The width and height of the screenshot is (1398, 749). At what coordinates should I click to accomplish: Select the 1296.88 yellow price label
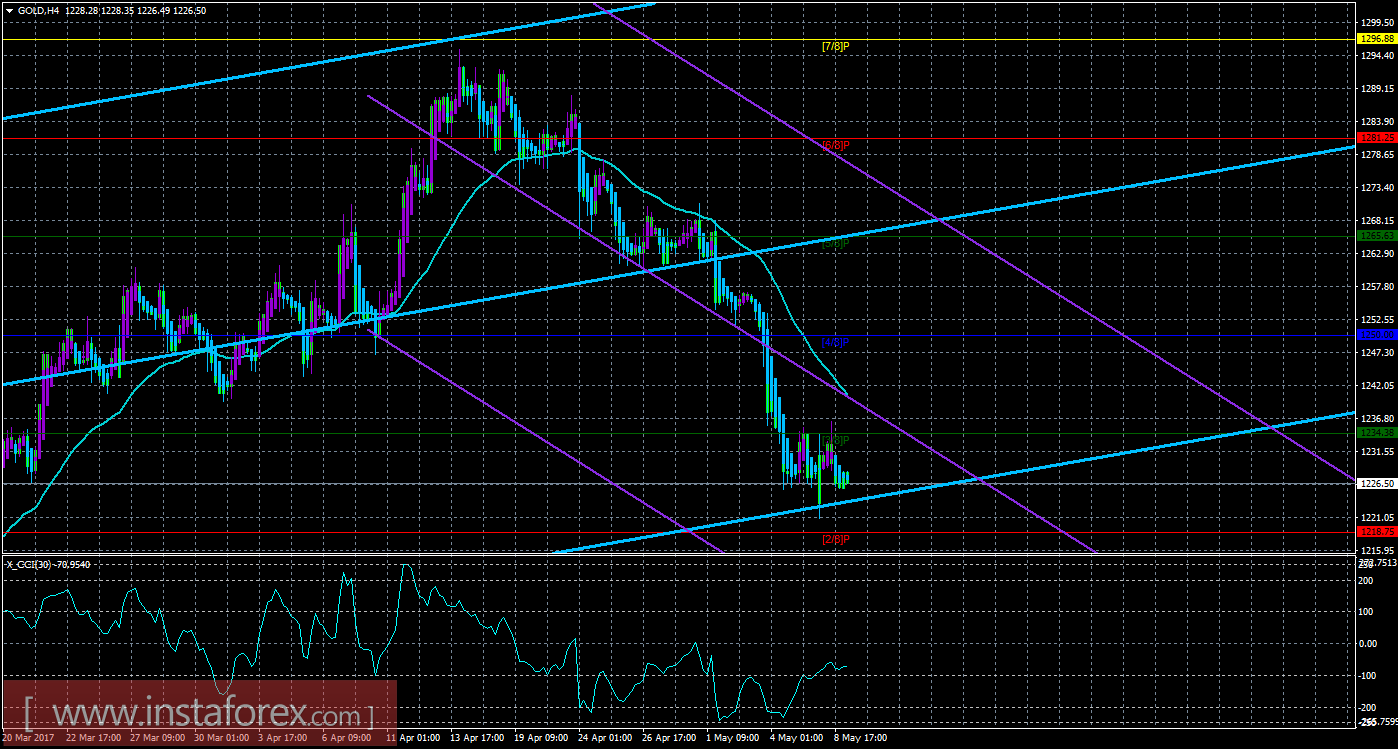[1376, 39]
